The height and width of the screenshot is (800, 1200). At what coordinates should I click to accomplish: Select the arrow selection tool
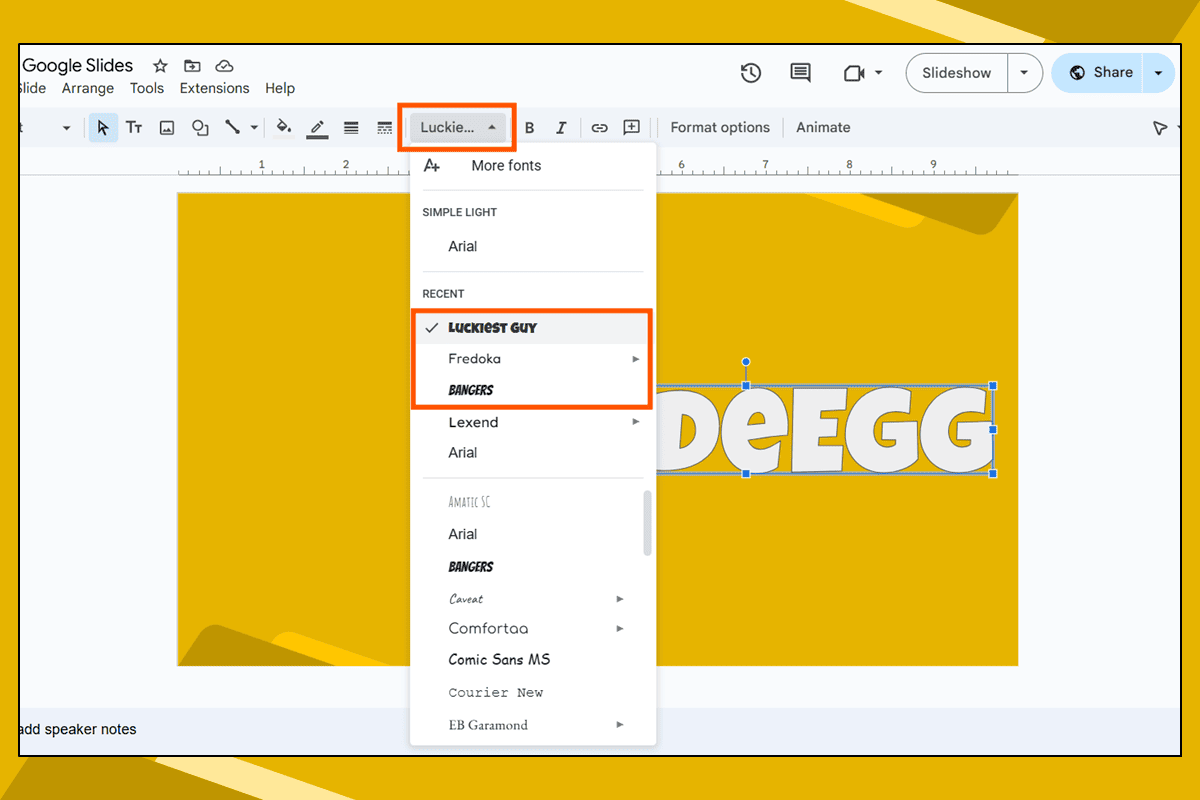[103, 127]
